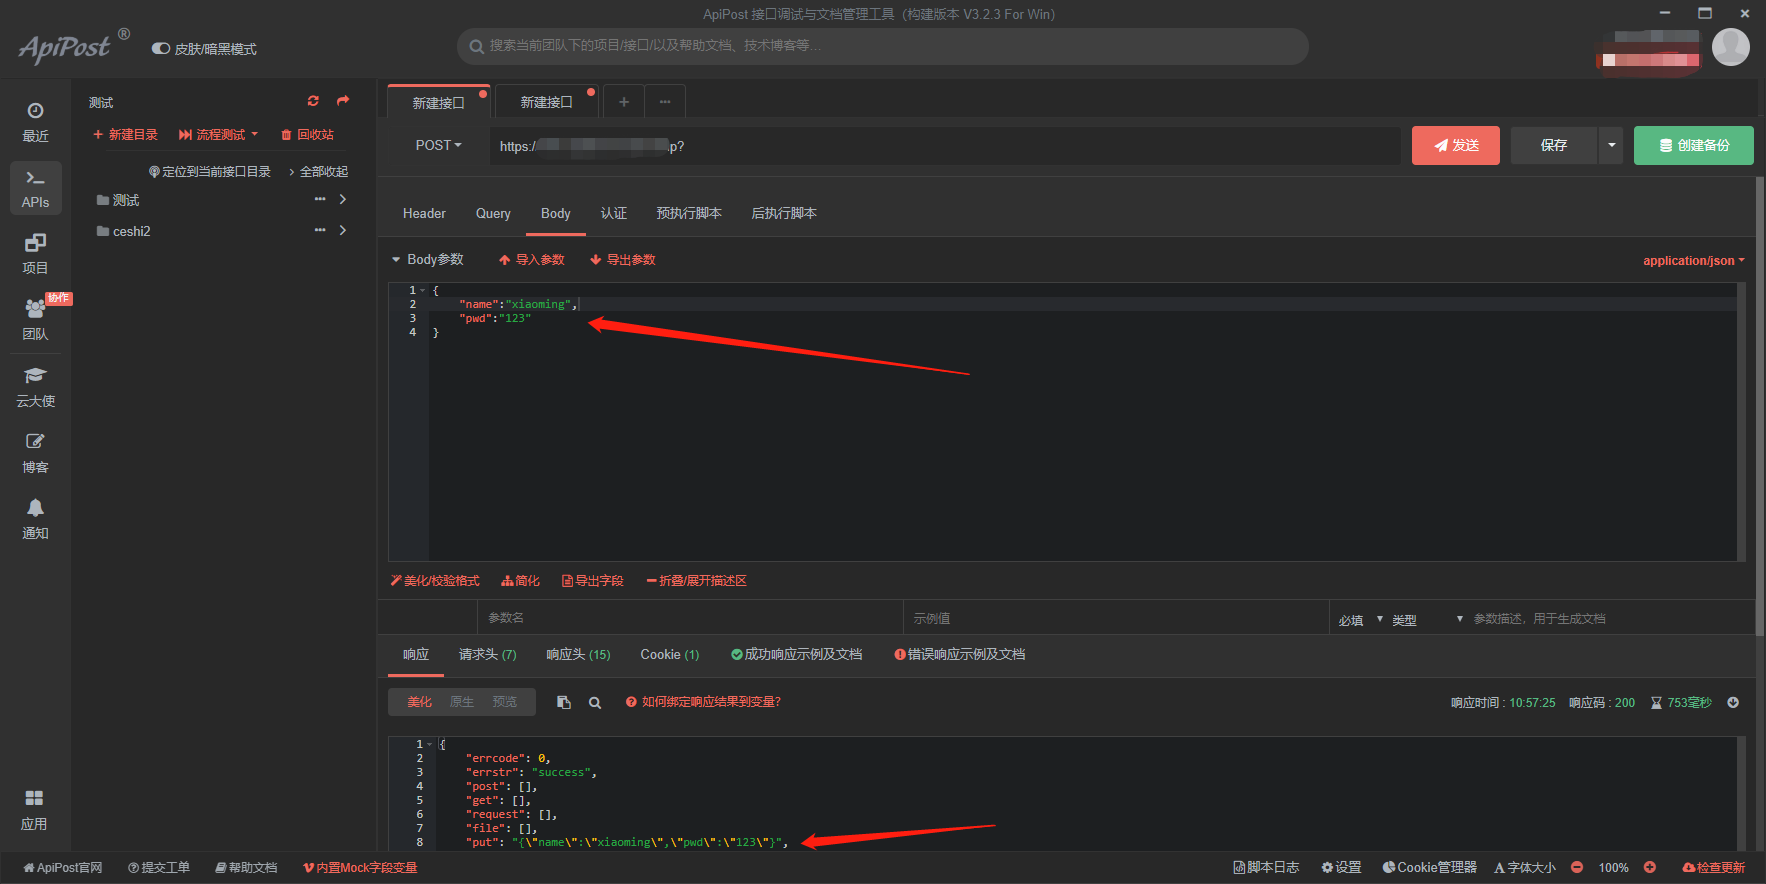This screenshot has height=884, width=1766.
Task: Switch to the 后执行脚本 tab
Action: 784,213
